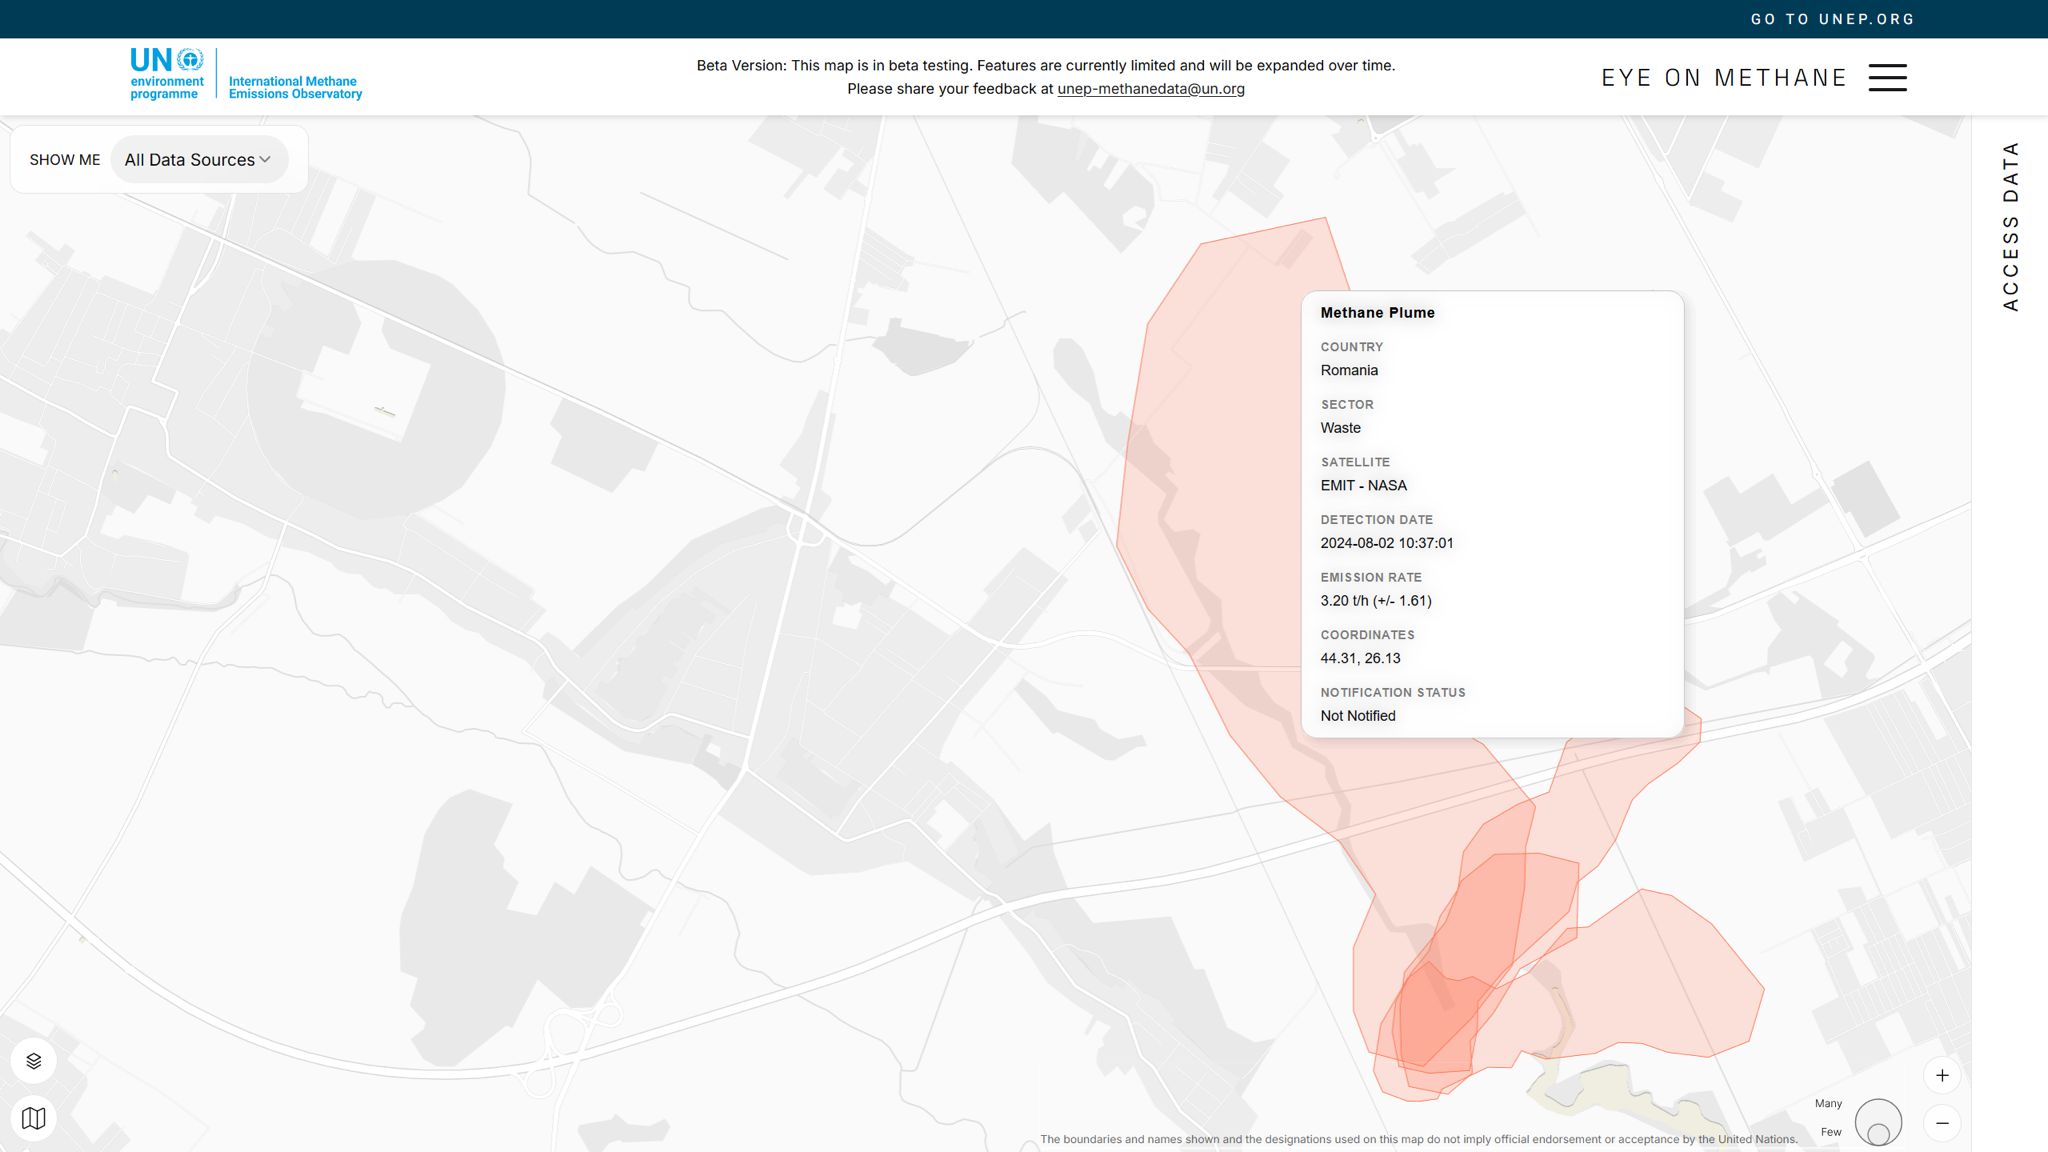
Task: Open the ACCESS DATA side panel
Action: [x=2010, y=226]
